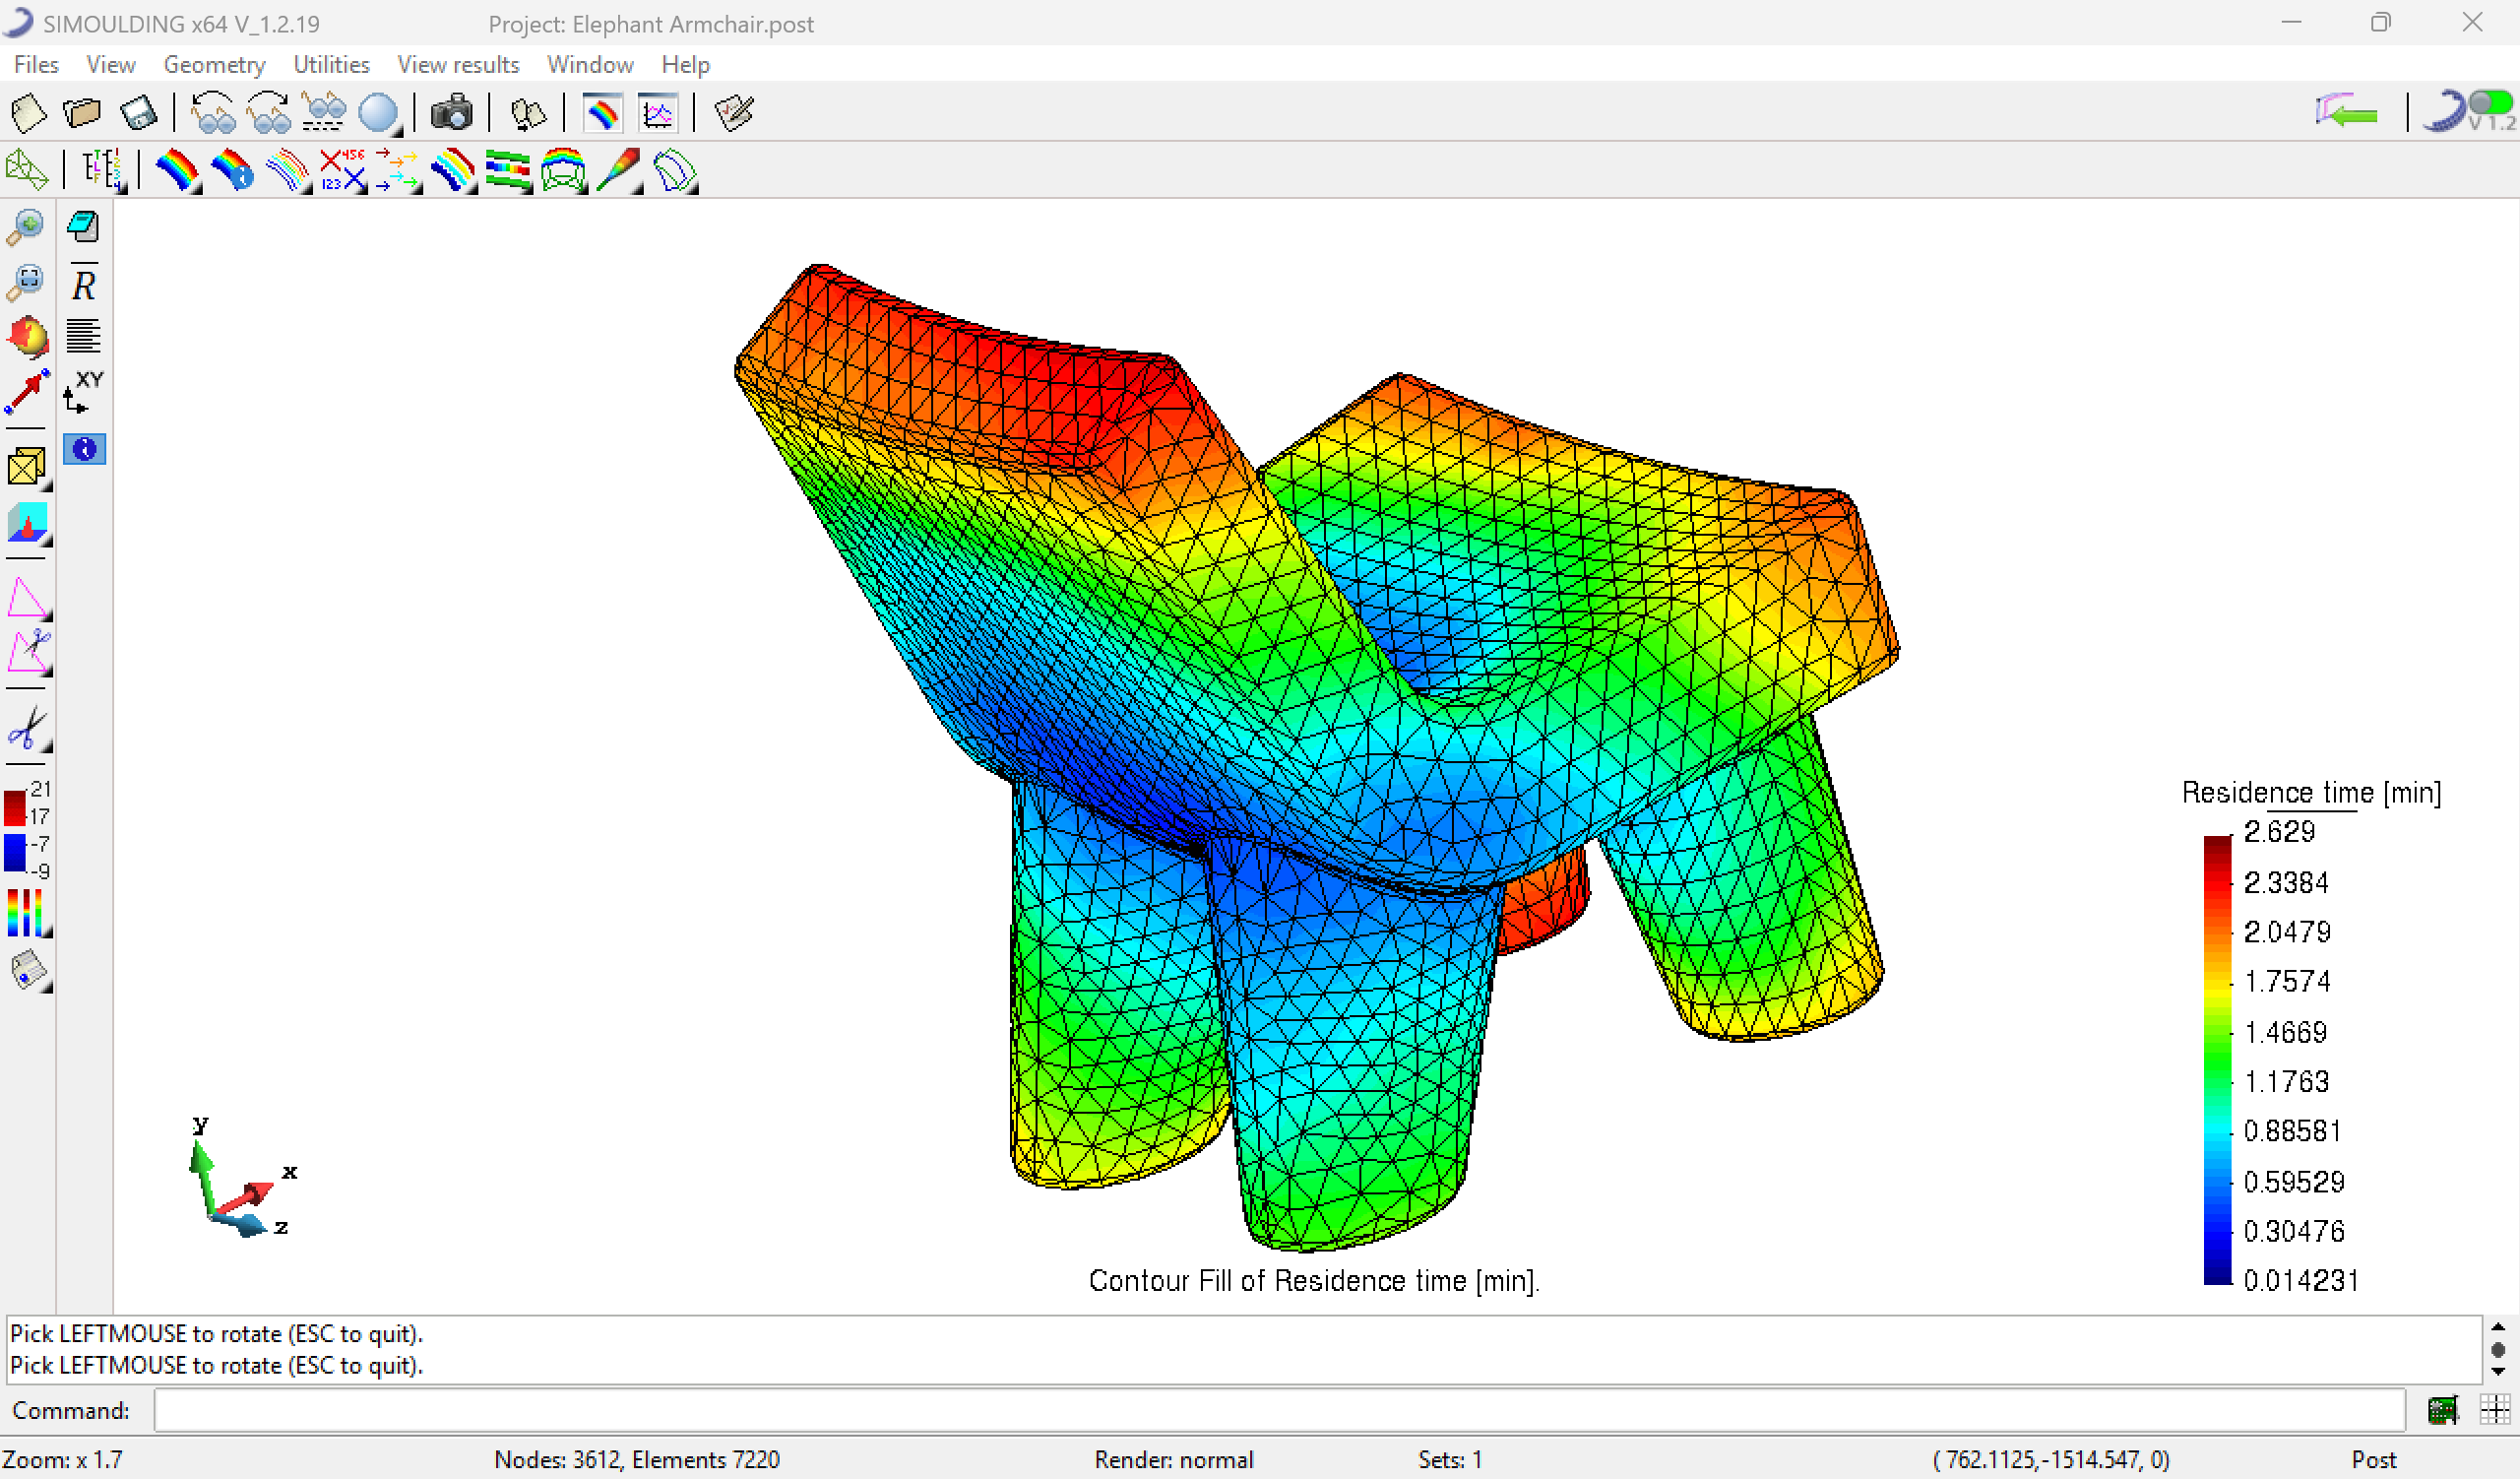
Task: Open the yellow box display style dropdown
Action: [x=28, y=467]
